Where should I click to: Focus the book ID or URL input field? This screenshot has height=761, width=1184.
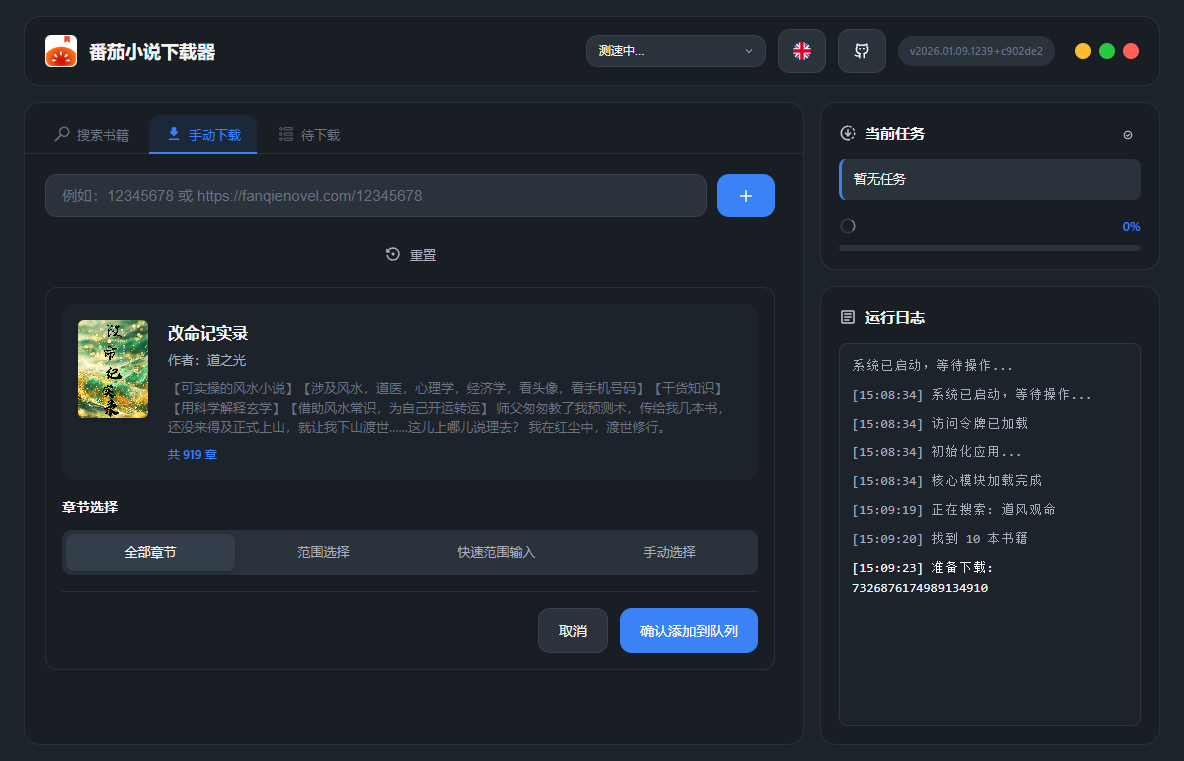375,196
